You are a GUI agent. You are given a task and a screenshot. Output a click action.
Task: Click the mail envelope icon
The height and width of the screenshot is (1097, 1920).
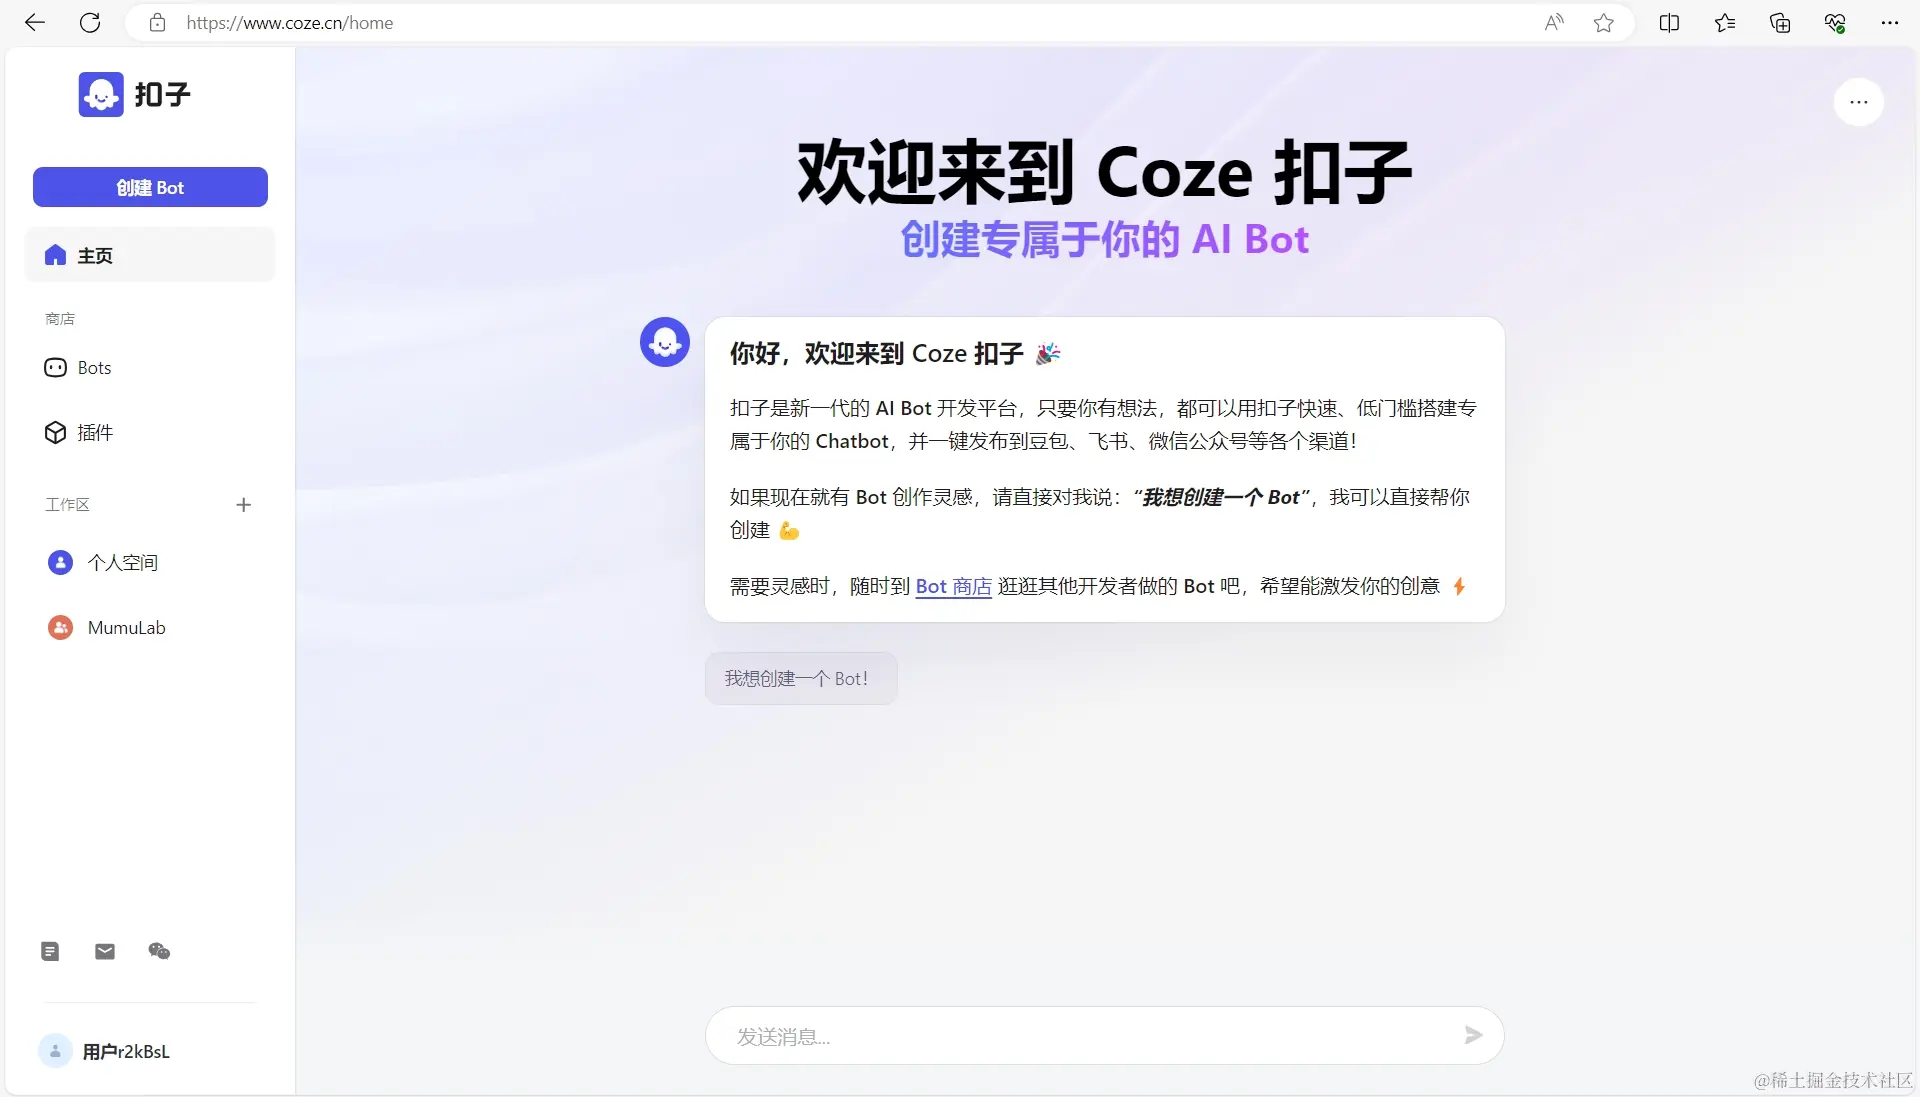105,951
